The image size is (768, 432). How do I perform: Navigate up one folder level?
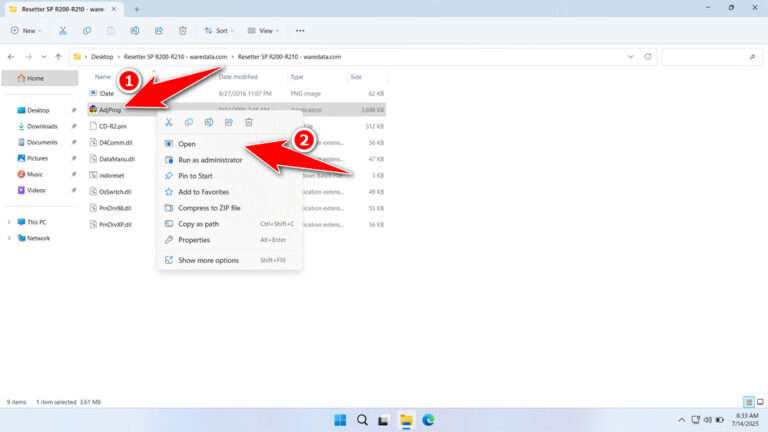pyautogui.click(x=59, y=57)
